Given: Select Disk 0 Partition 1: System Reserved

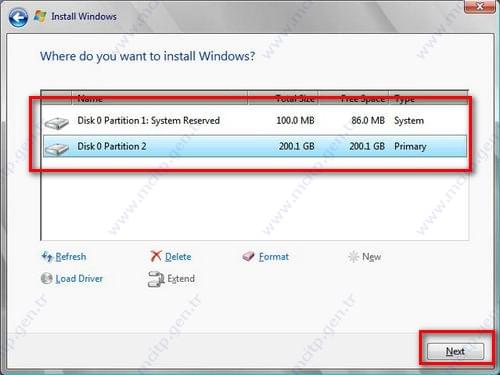Looking at the screenshot, I should (x=255, y=121).
